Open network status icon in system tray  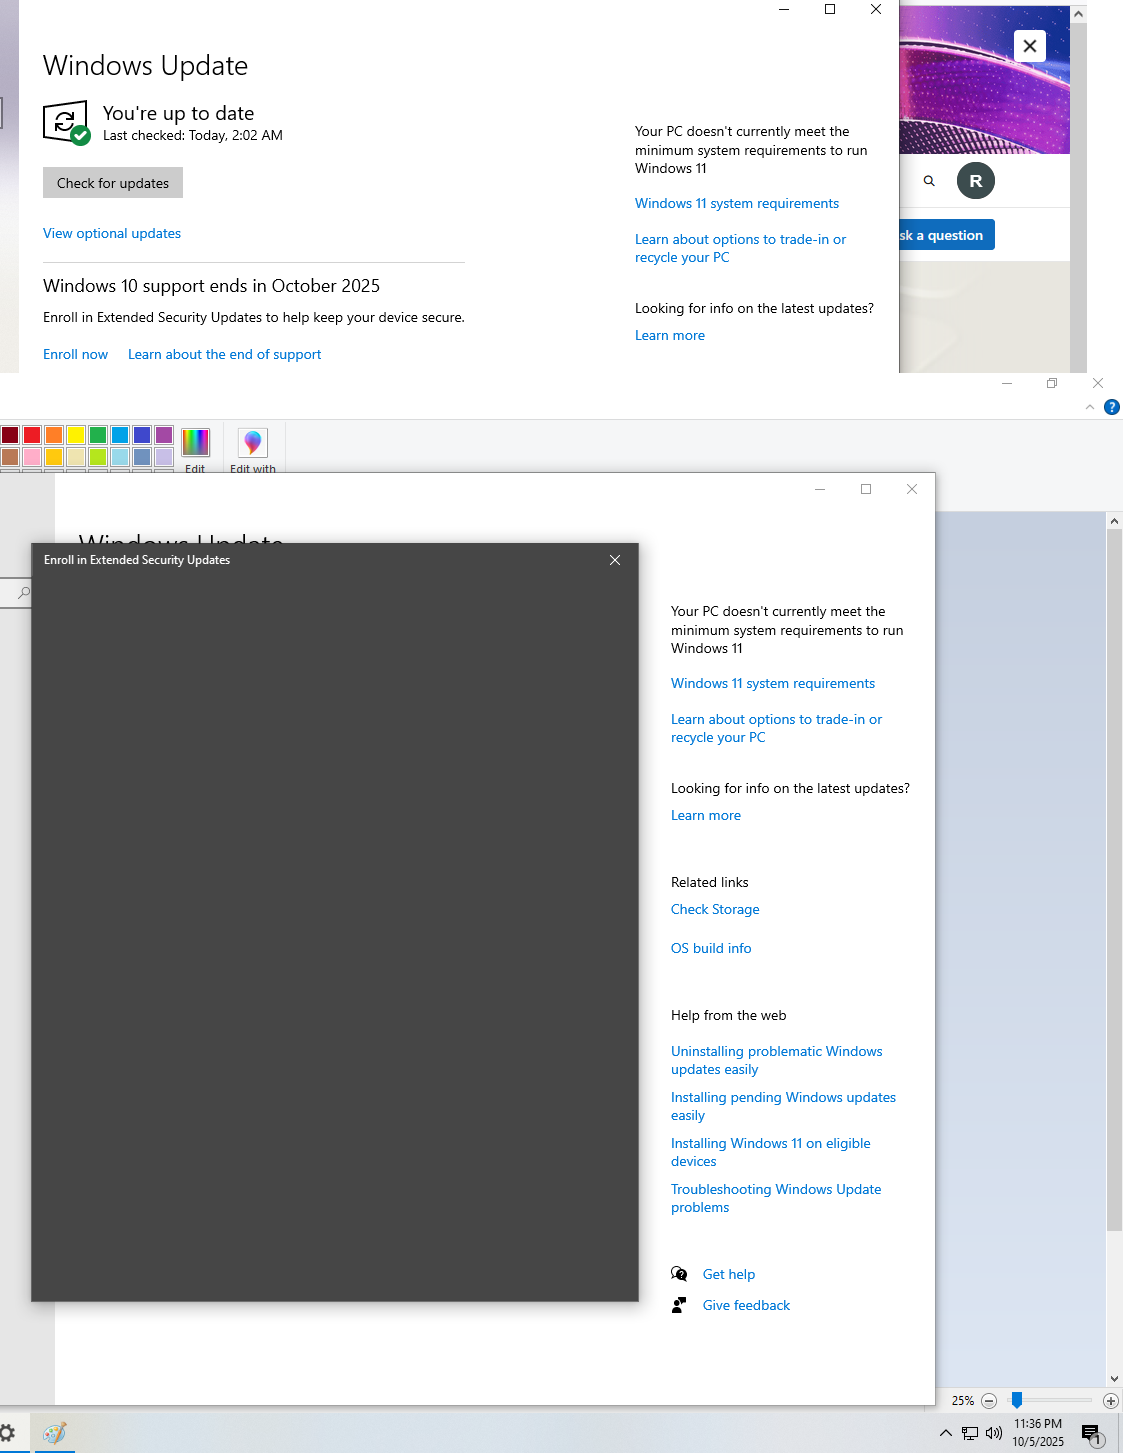tap(970, 1433)
